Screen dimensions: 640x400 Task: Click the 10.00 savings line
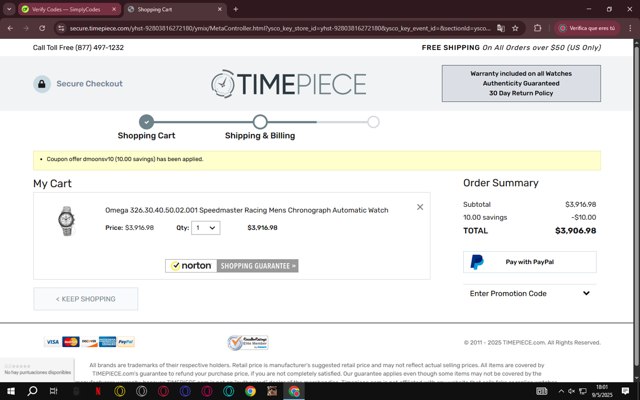tap(529, 218)
